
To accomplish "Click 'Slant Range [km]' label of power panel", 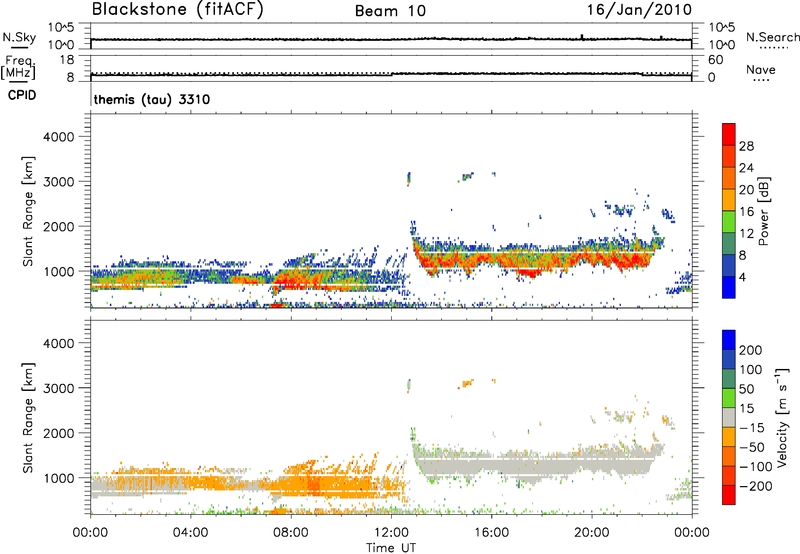I will pos(29,211).
